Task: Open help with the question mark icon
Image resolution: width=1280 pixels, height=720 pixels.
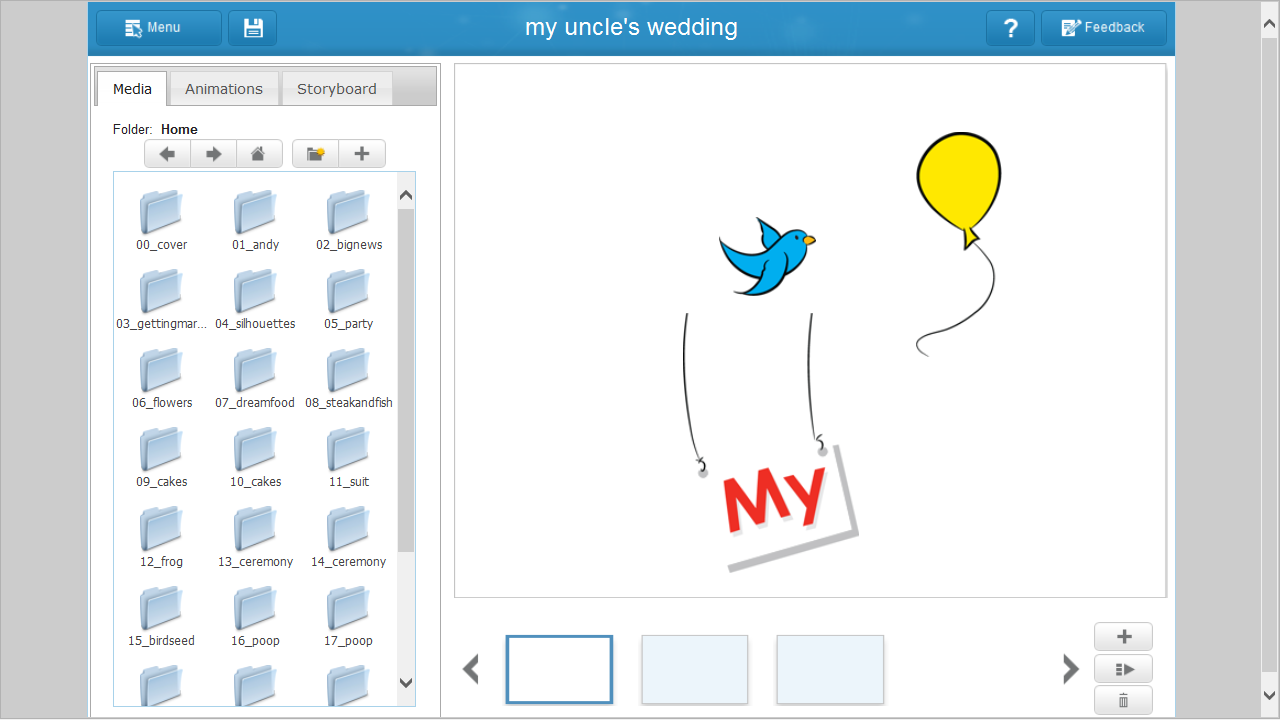Action: (x=1010, y=28)
